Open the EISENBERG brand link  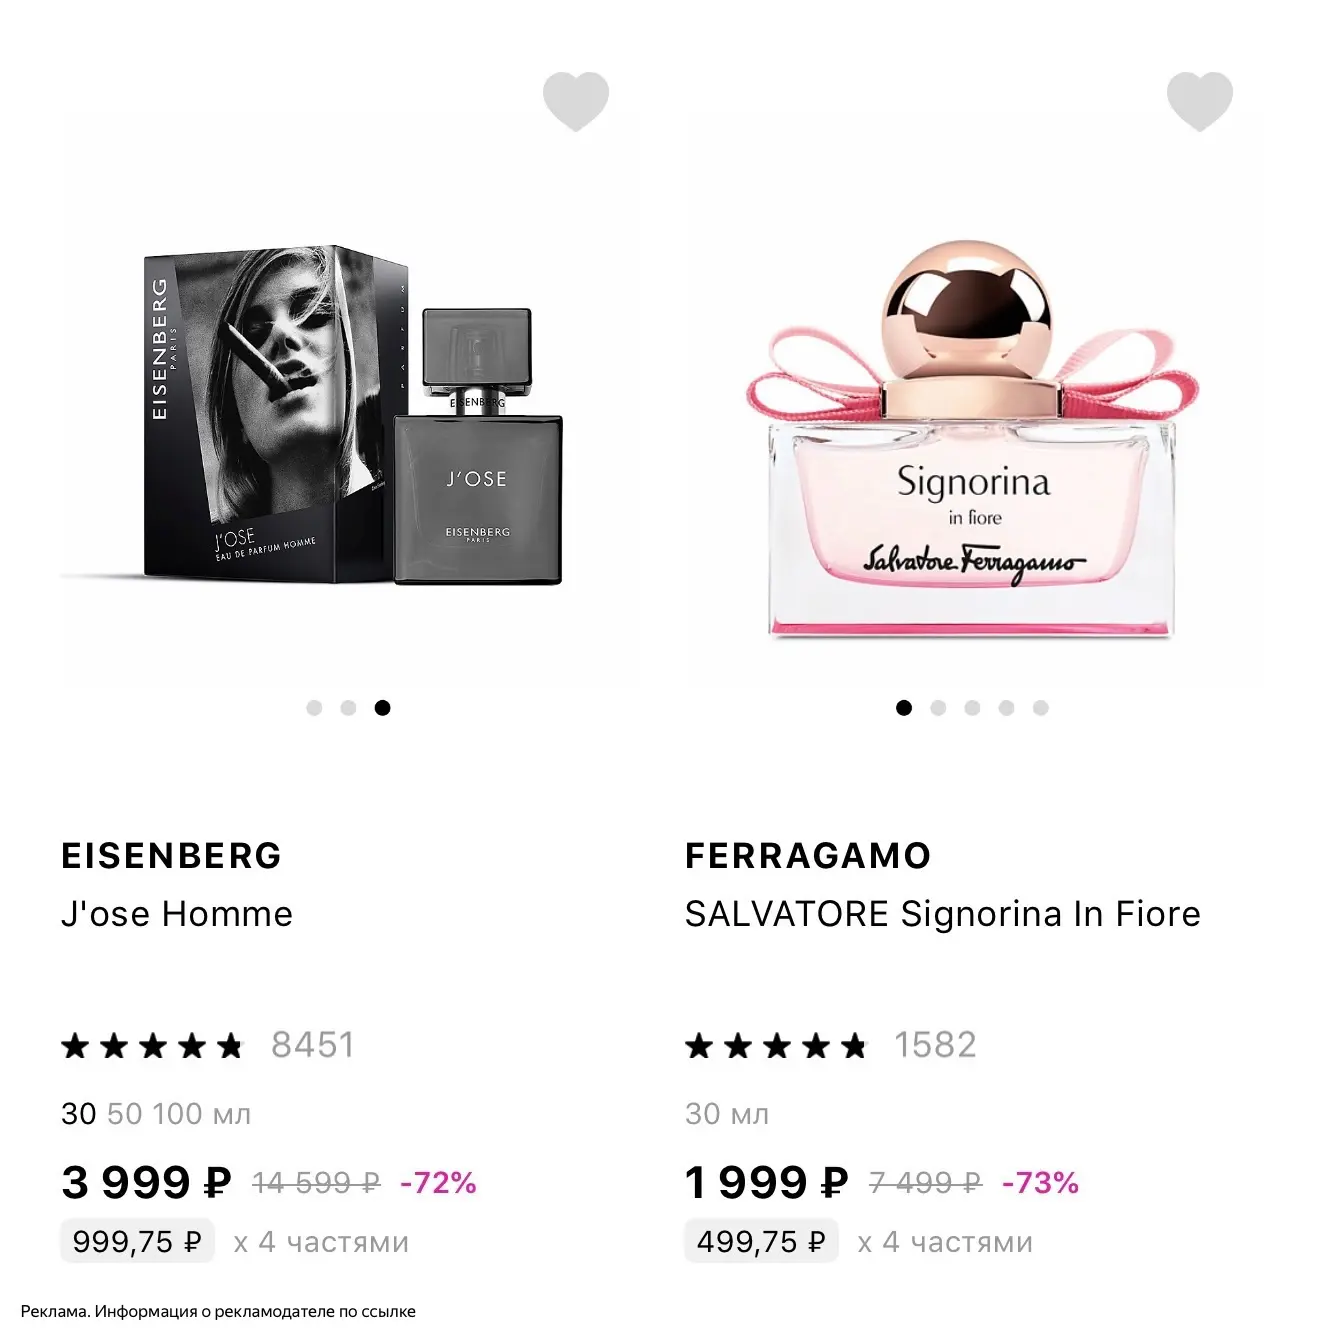pos(172,856)
